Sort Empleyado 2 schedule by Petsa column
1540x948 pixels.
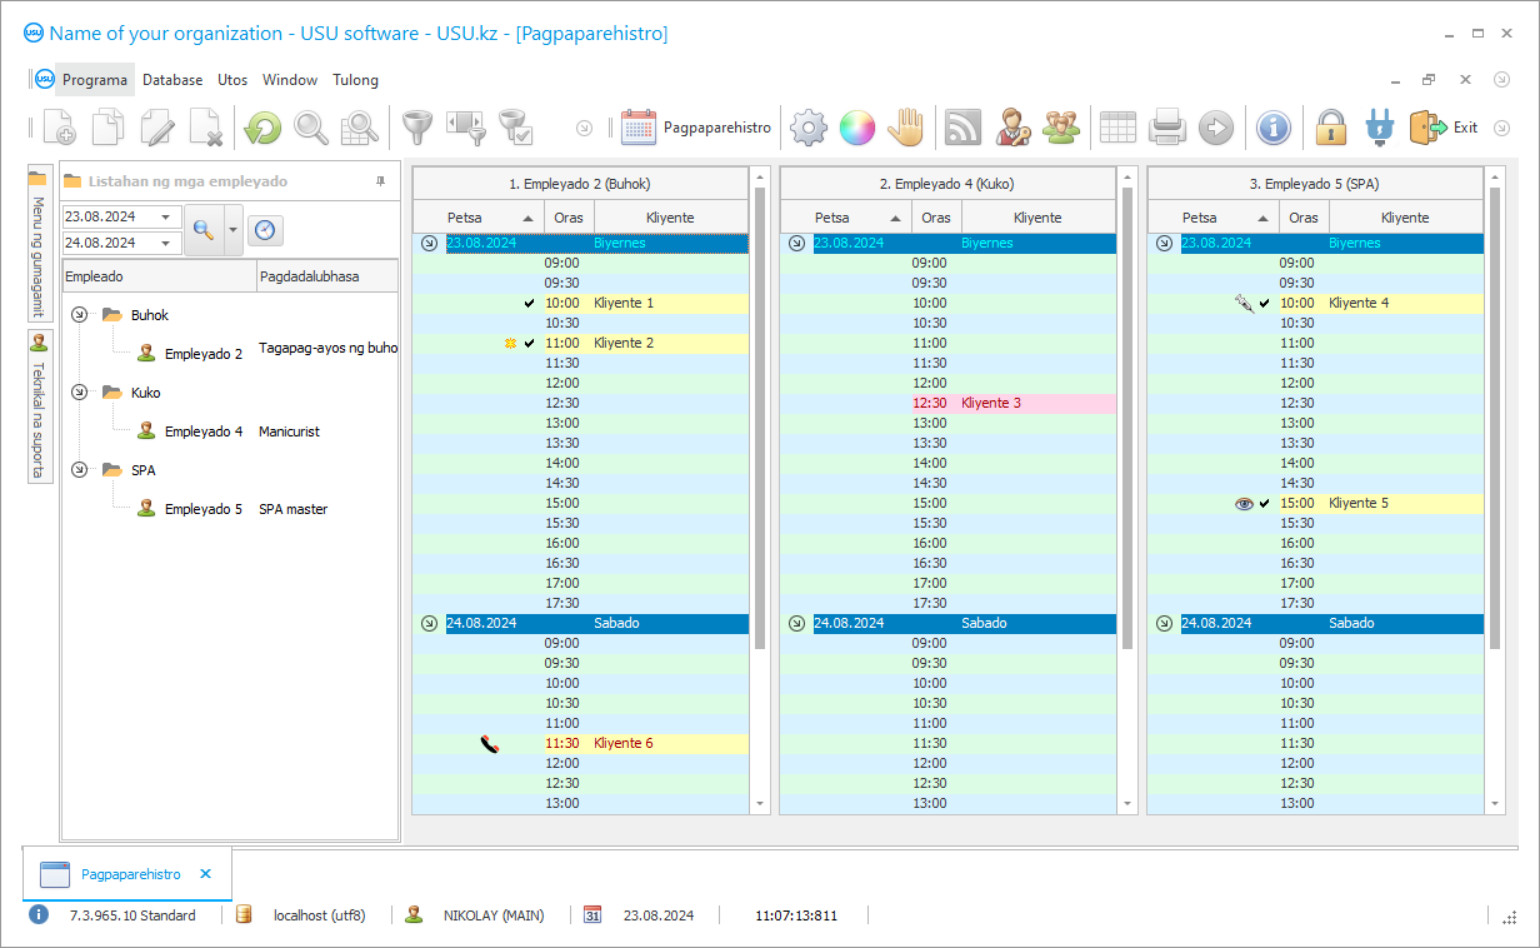[478, 218]
